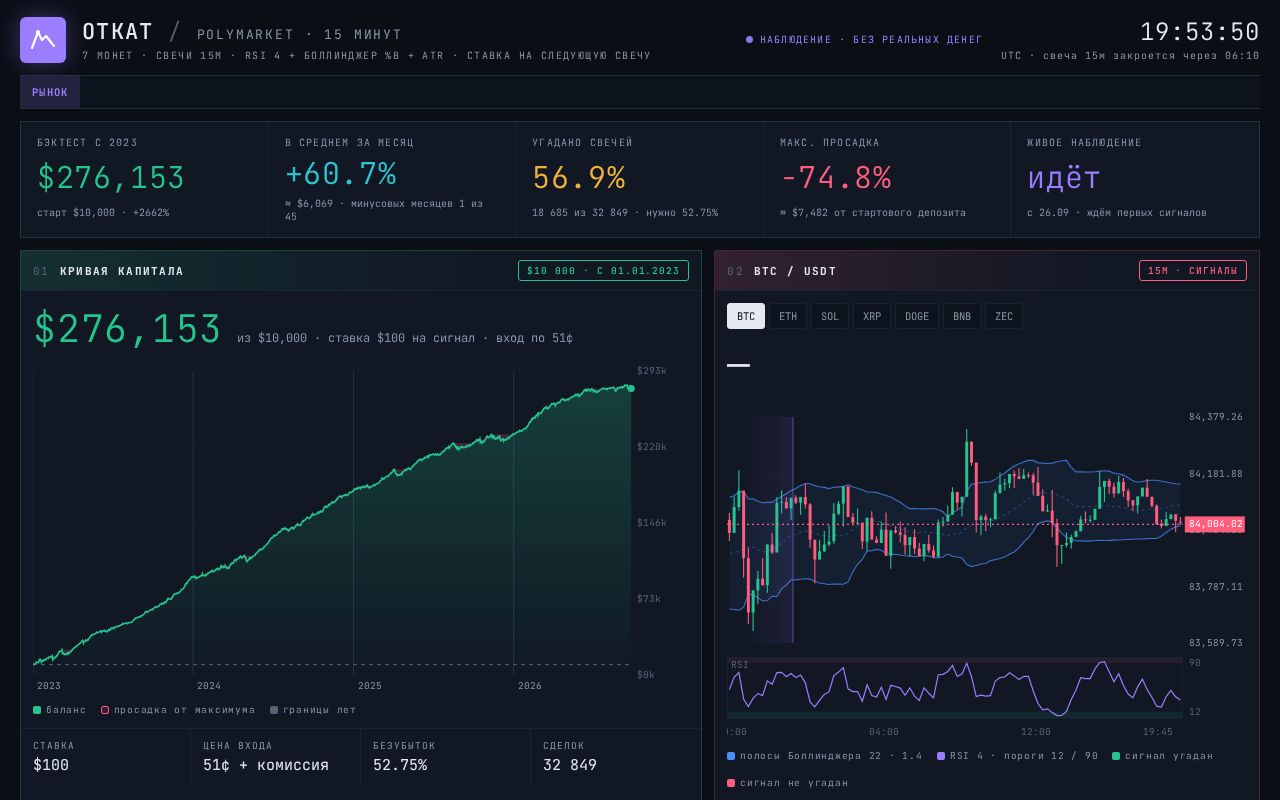This screenshot has width=1280, height=800.
Task: Click the green баланс legend marker
Action: tap(37, 710)
